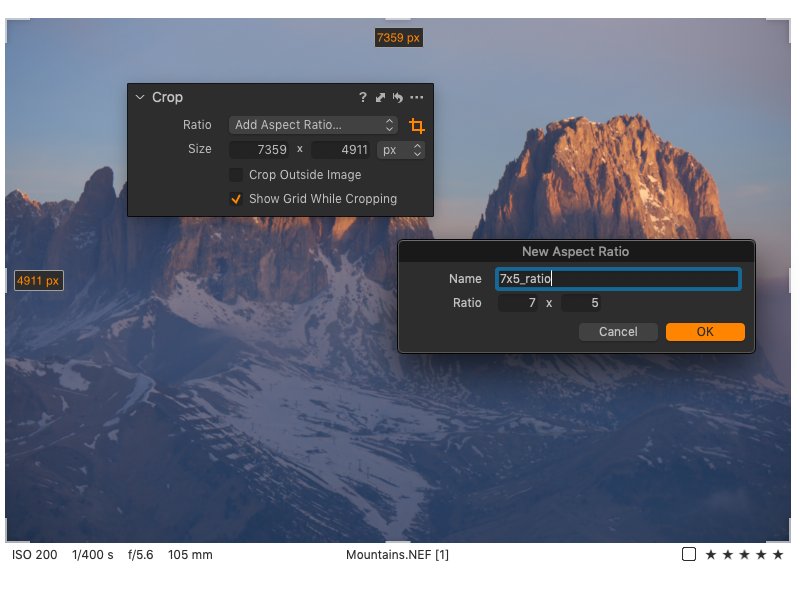Open the Add Aspect Ratio dropdown
Image resolution: width=800 pixels, height=595 pixels.
coord(313,125)
